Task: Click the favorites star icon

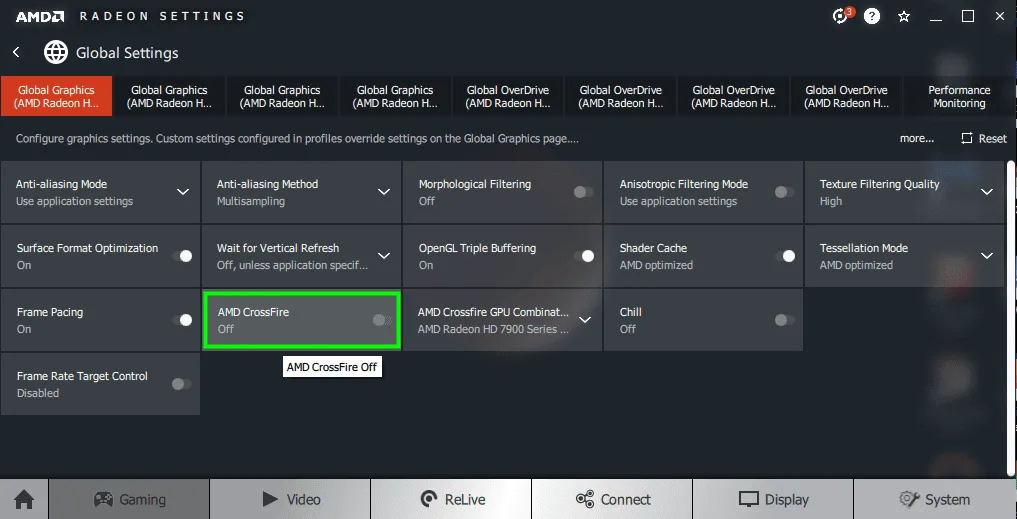Action: point(903,16)
